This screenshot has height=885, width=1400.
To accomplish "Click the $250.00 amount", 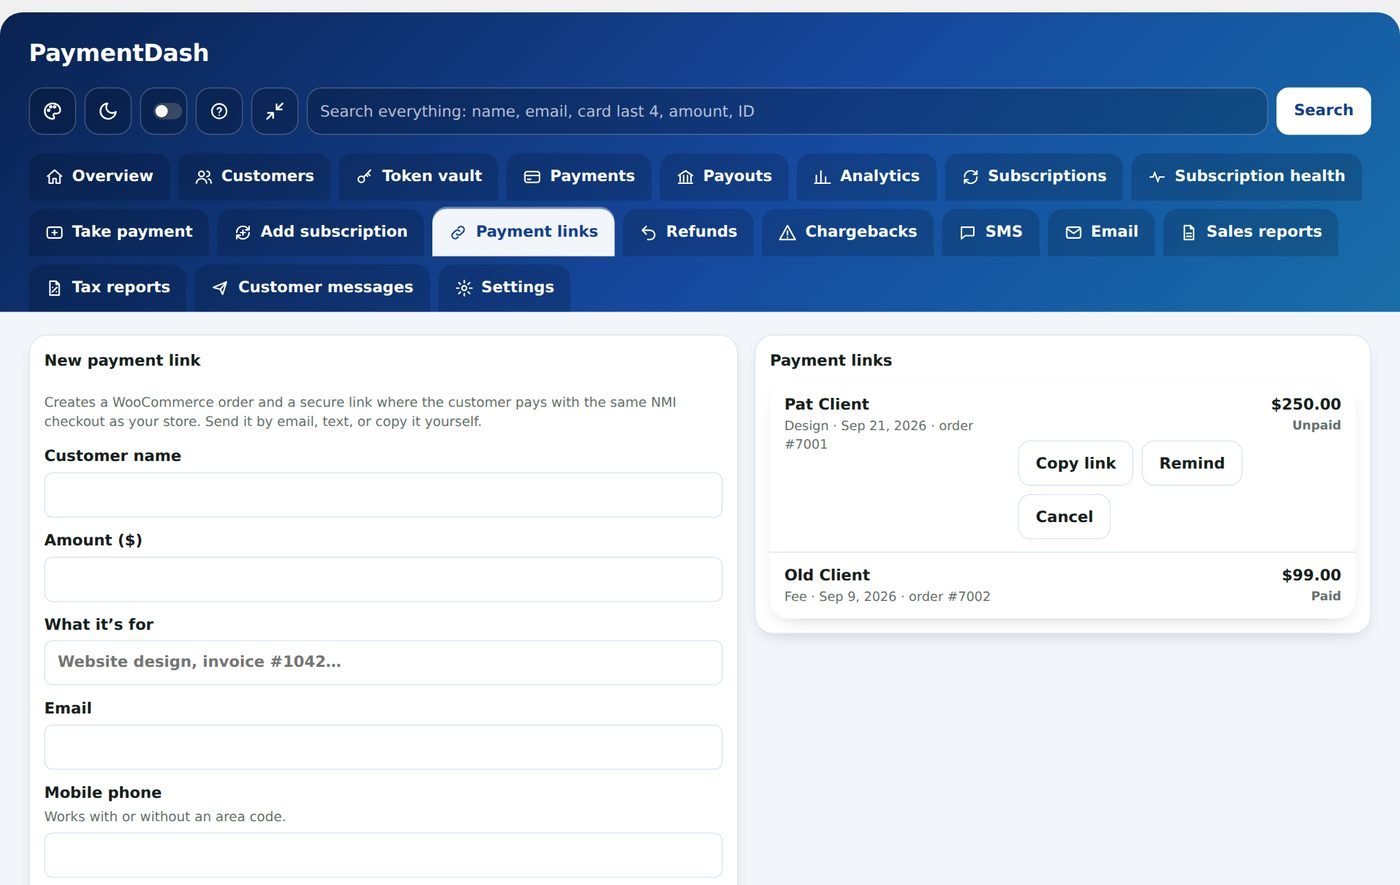I will [1306, 404].
